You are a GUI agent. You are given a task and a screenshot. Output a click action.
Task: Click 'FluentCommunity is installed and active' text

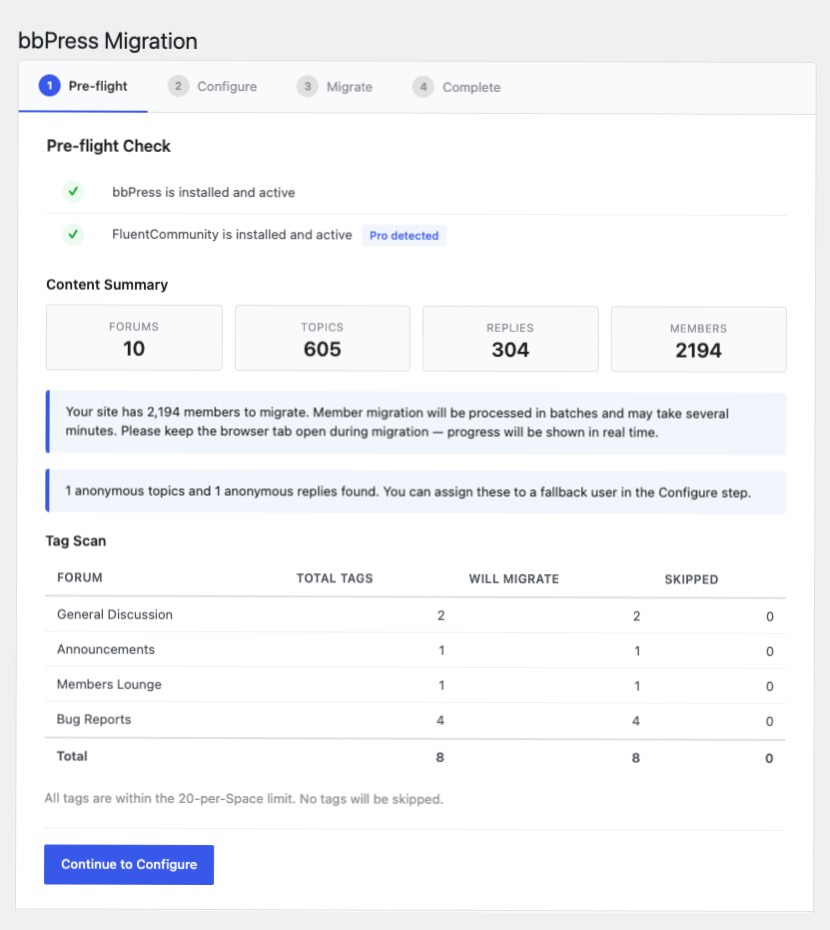click(x=232, y=234)
